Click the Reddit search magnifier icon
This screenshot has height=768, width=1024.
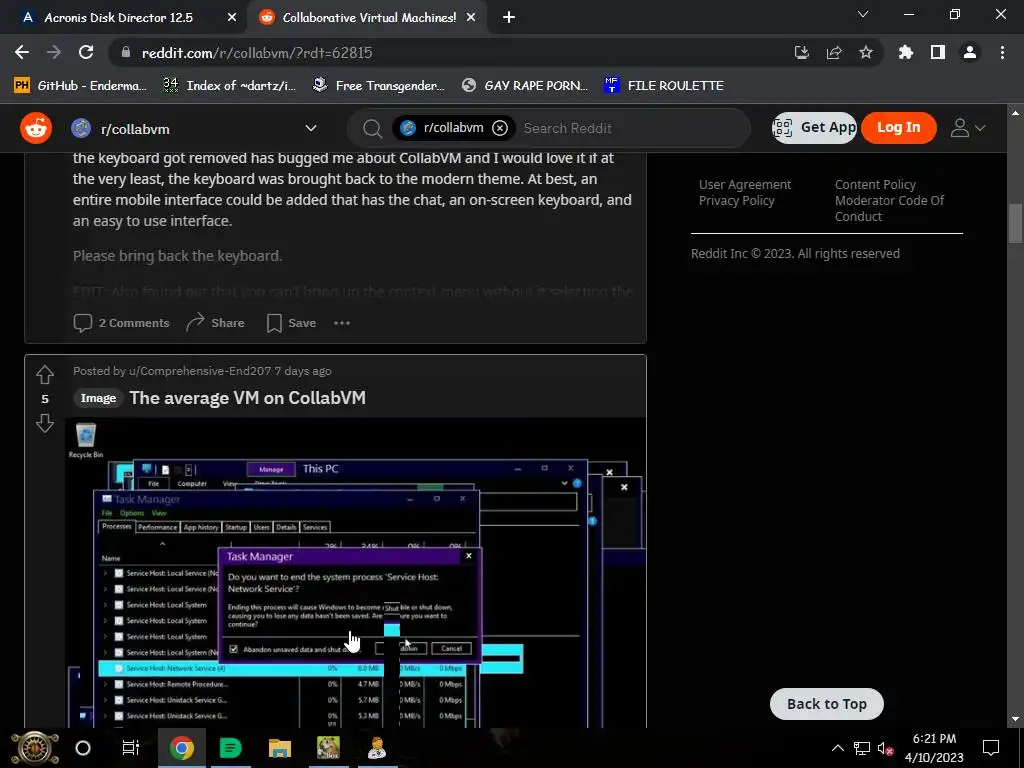(372, 129)
